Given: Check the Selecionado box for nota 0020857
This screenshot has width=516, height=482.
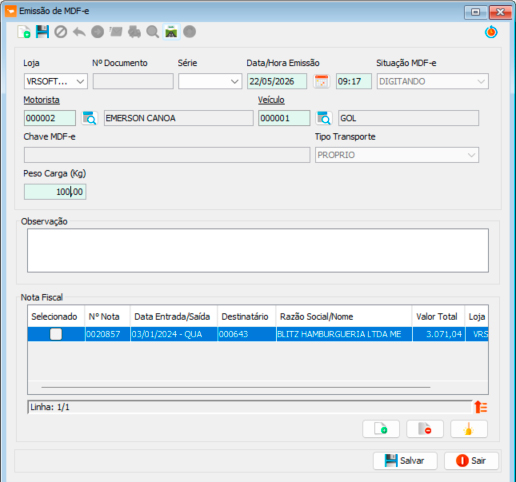Looking at the screenshot, I should click(x=56, y=334).
